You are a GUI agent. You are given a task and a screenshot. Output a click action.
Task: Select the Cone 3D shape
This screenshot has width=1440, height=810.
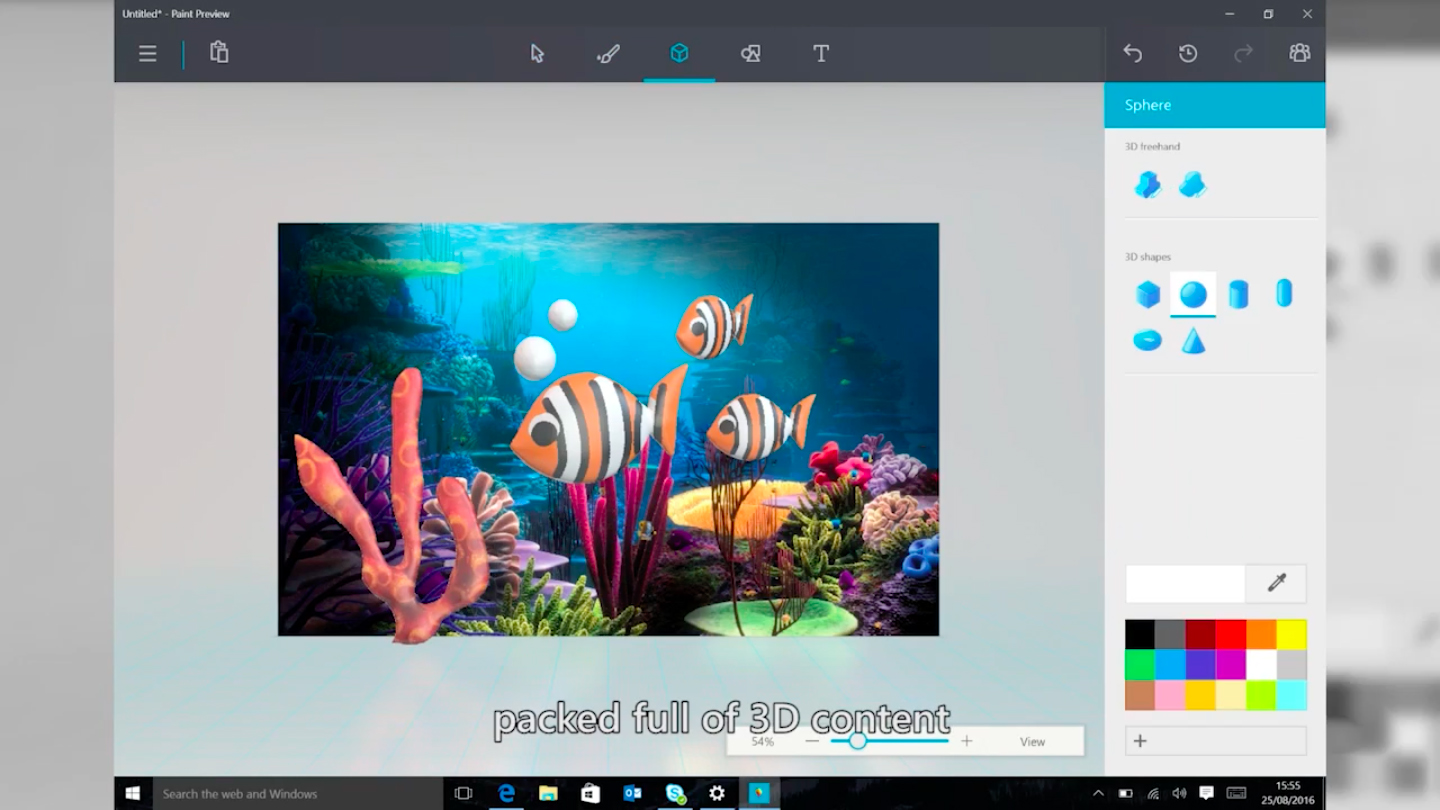[x=1193, y=341]
